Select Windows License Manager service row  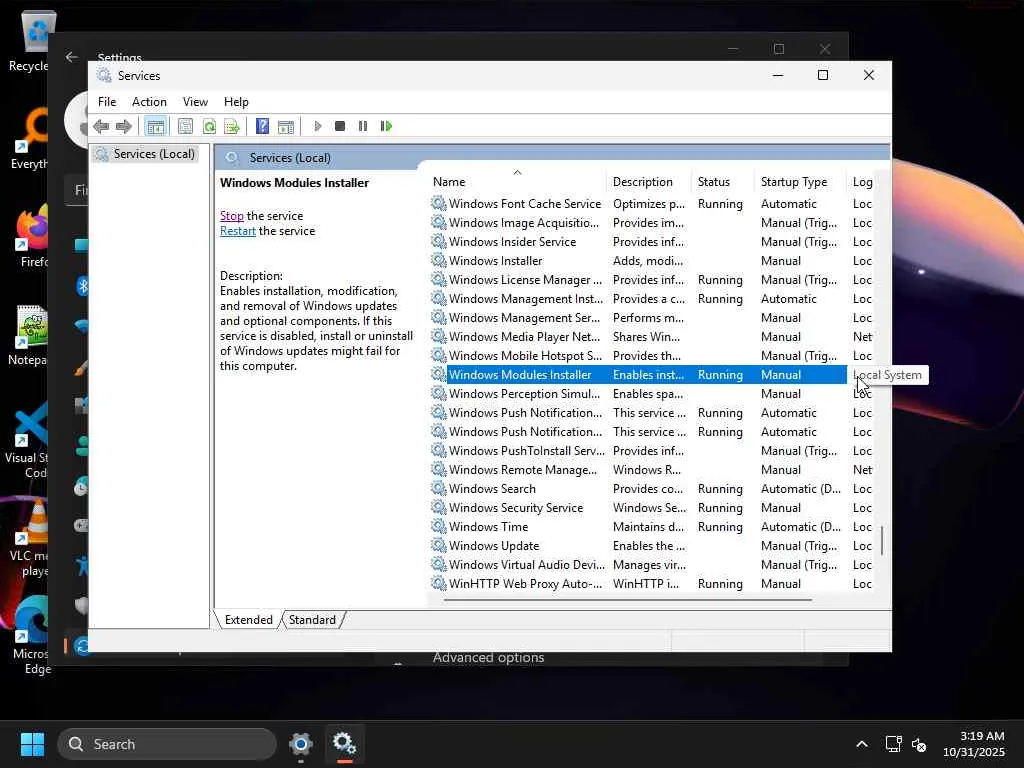click(x=651, y=280)
